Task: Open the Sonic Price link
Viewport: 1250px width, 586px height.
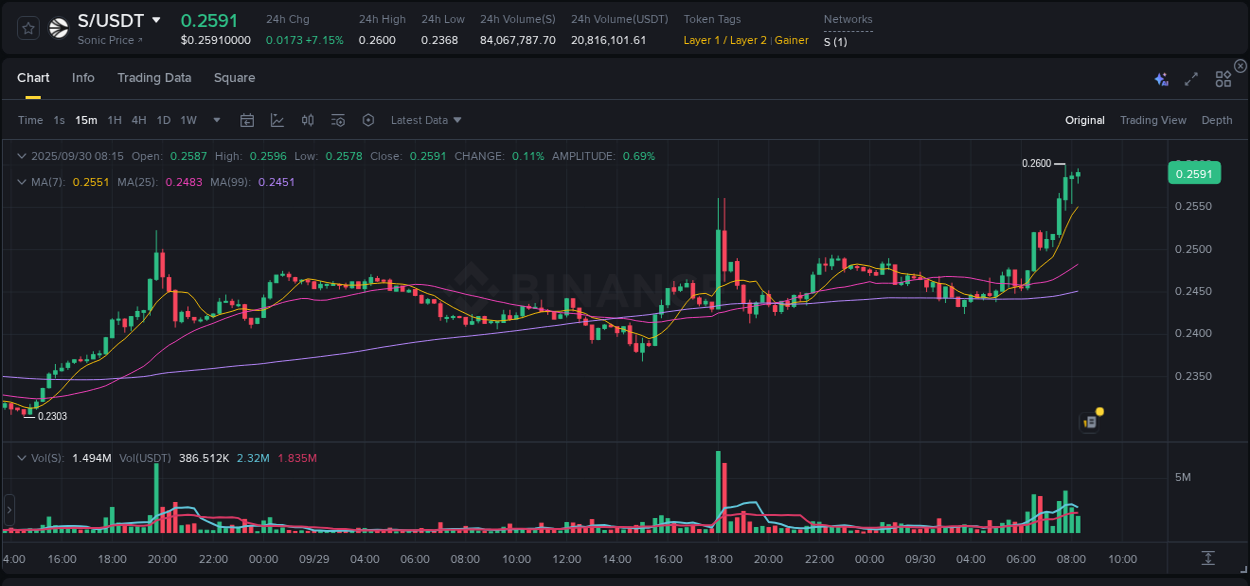Action: click(106, 40)
